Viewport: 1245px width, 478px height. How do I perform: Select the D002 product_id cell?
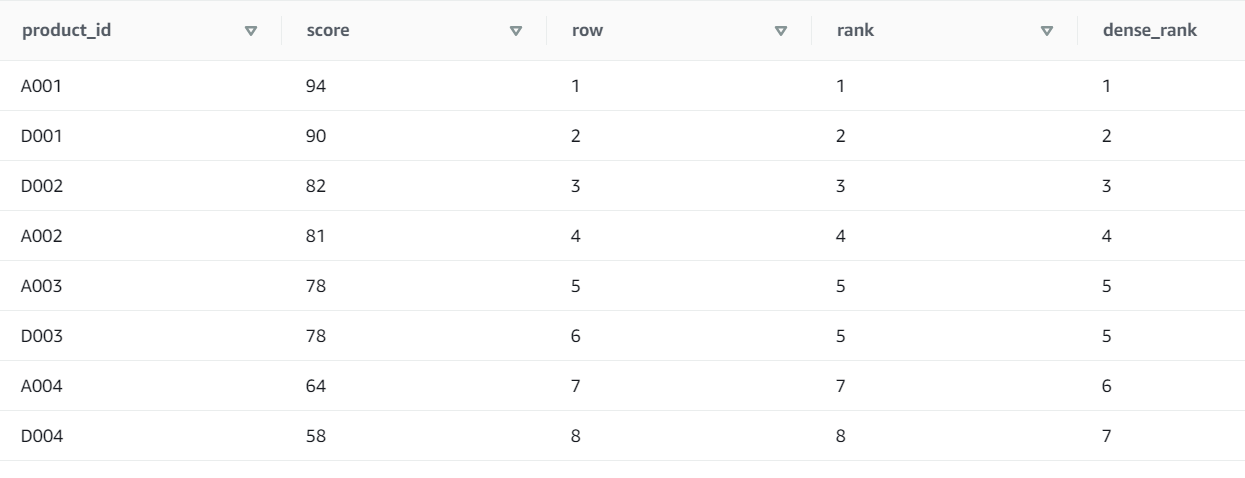tap(43, 186)
